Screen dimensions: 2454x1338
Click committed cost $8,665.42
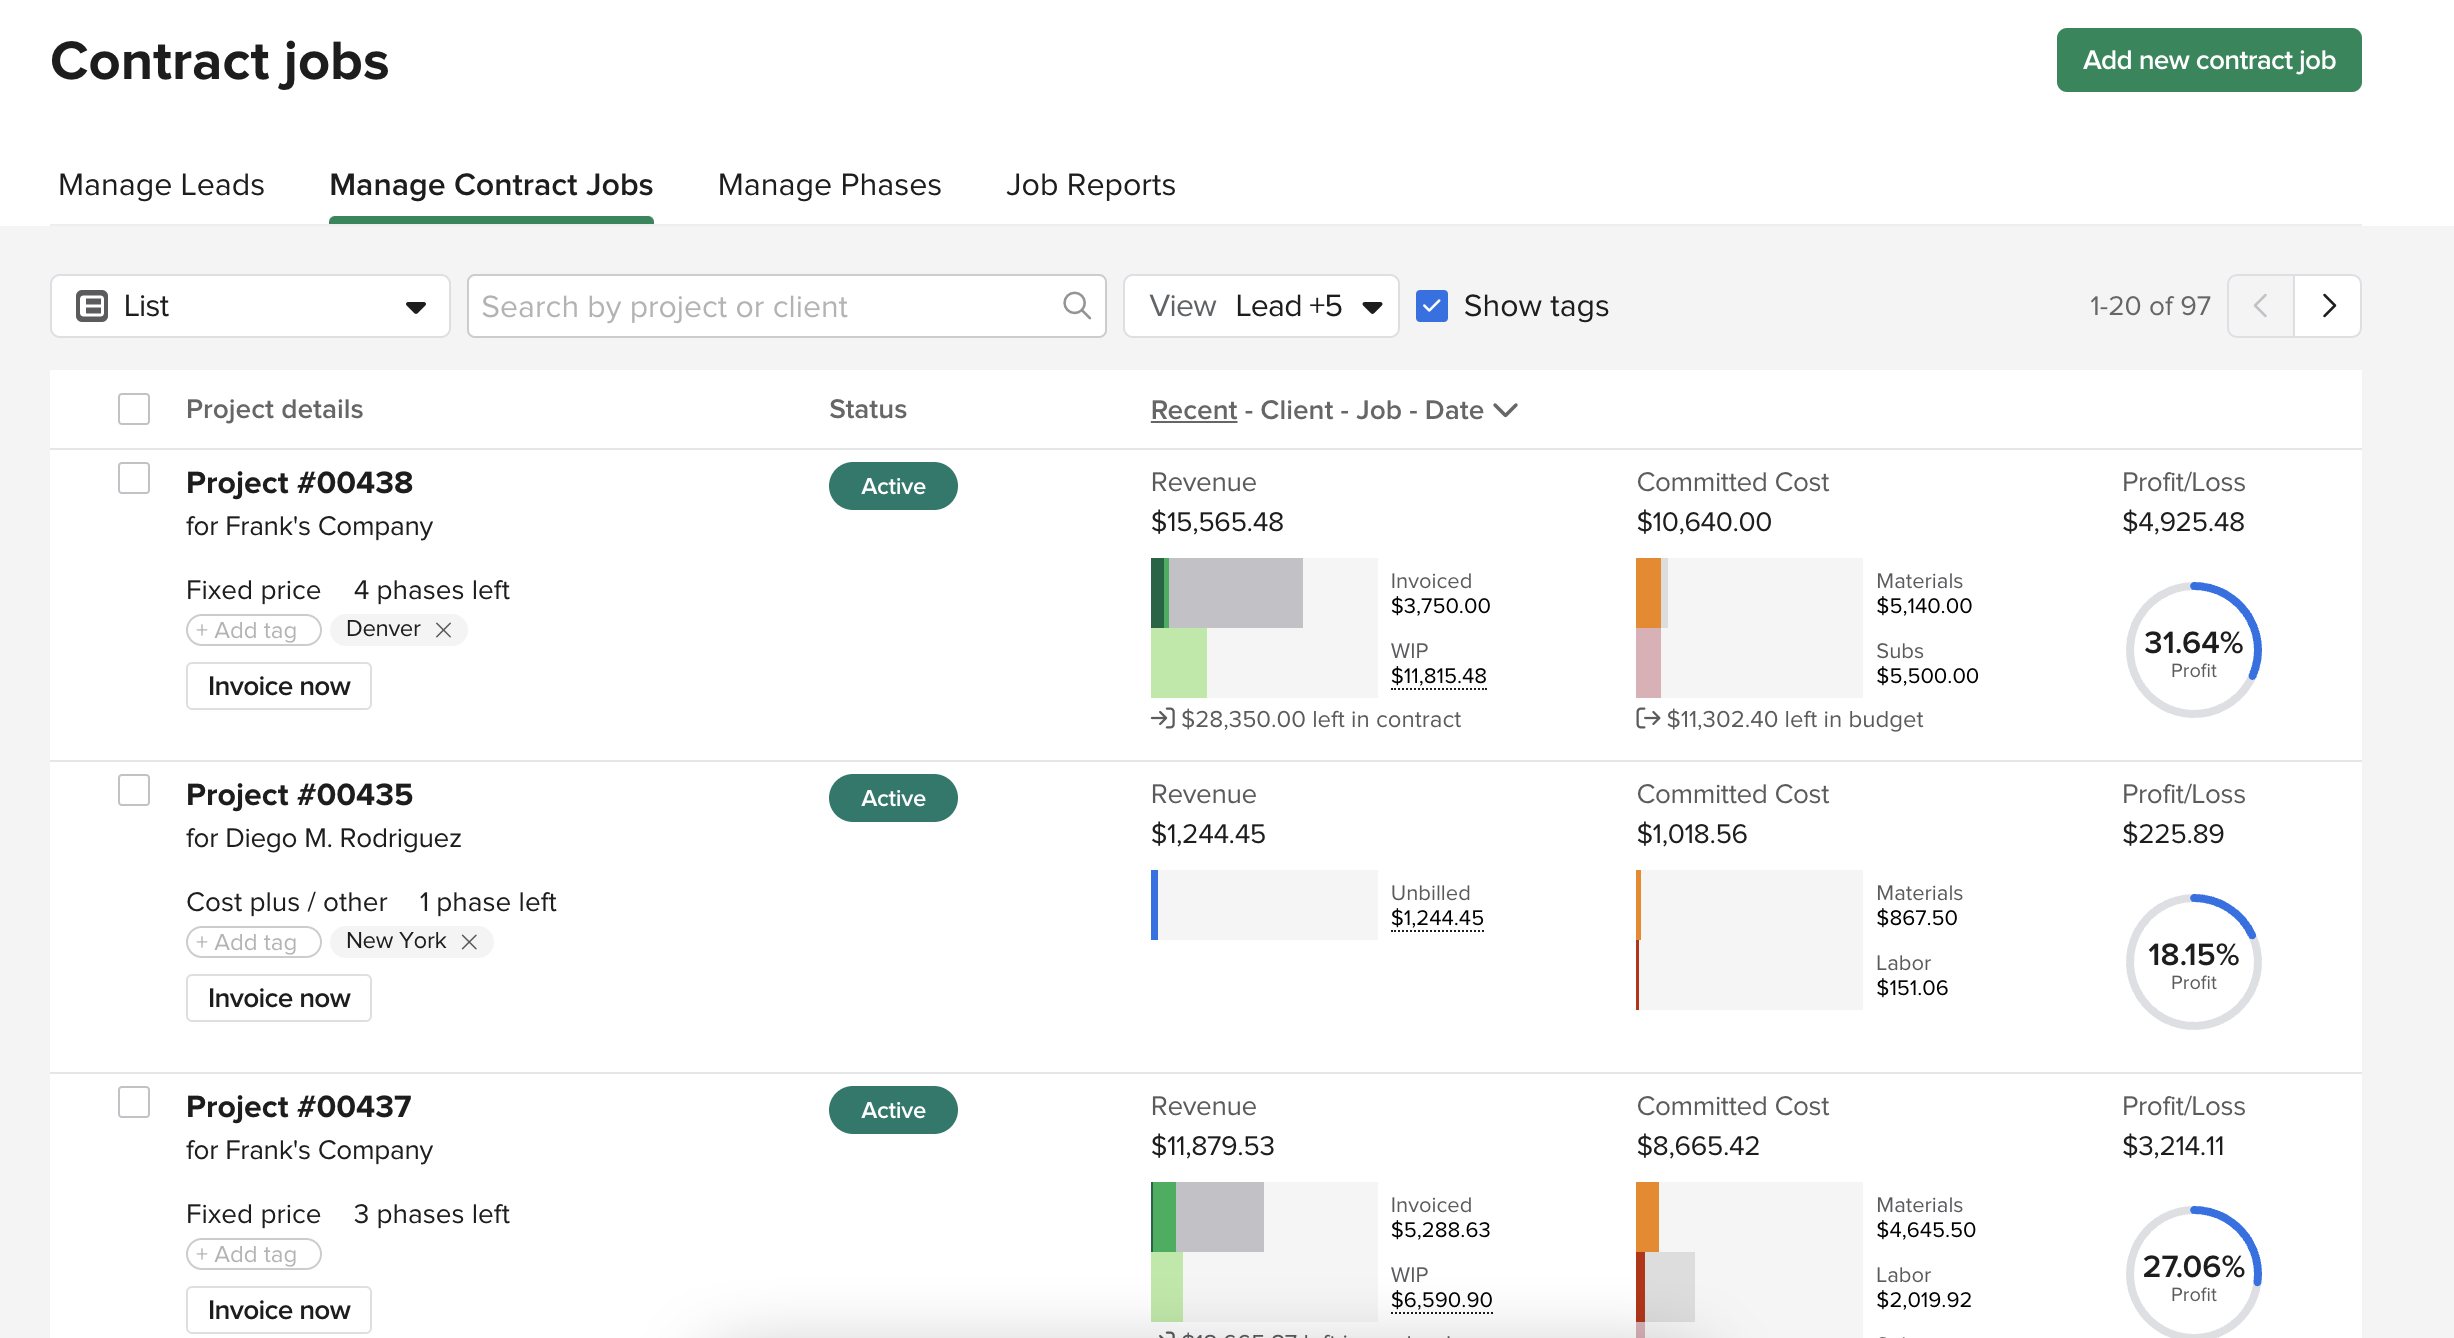point(1698,1146)
